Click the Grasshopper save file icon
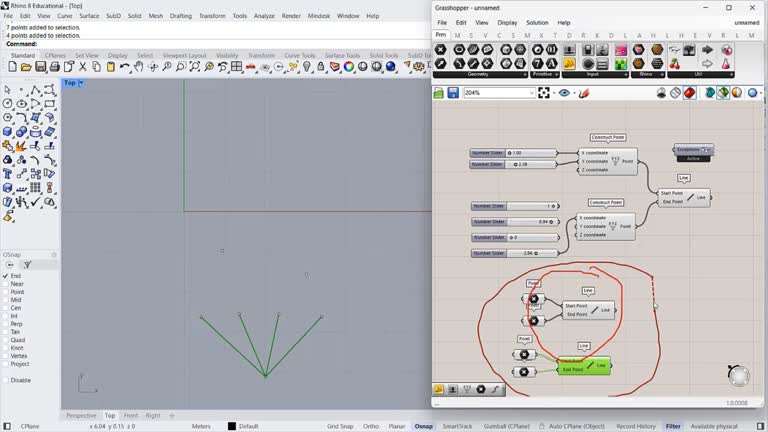Screen dimensions: 768x432 (x=453, y=93)
